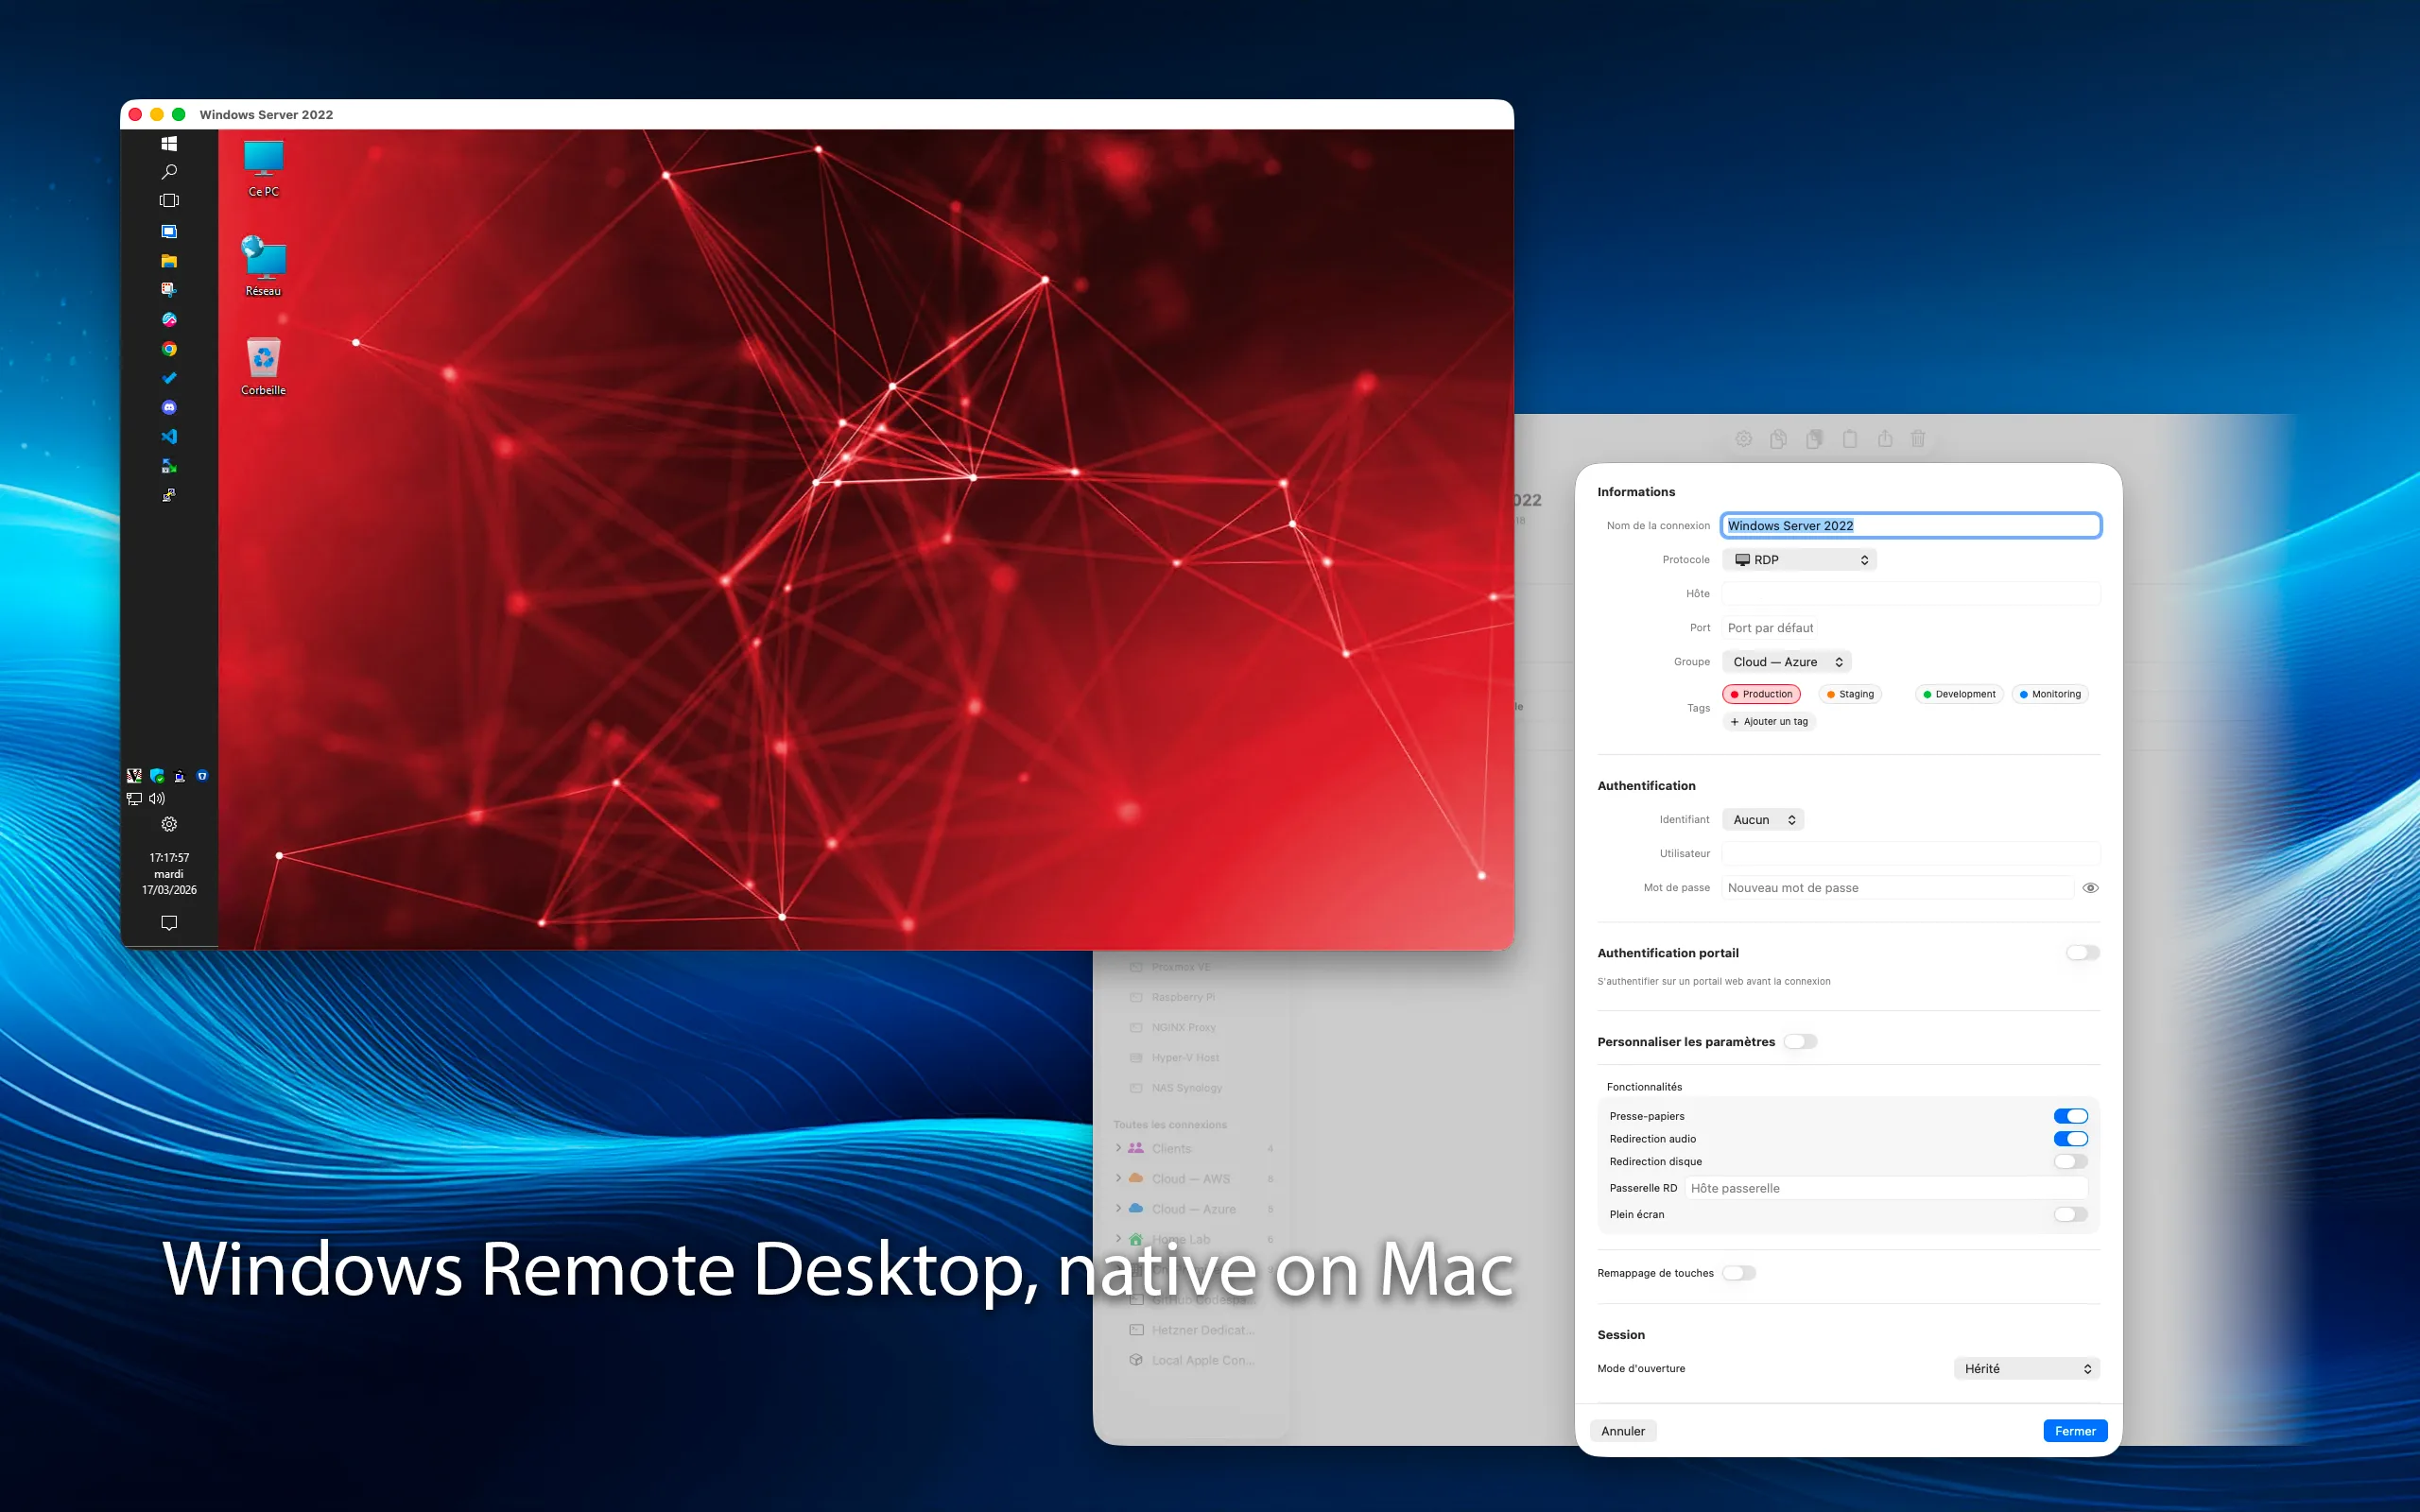
Task: Open Microsoft Edge from the taskbar
Action: tap(169, 319)
